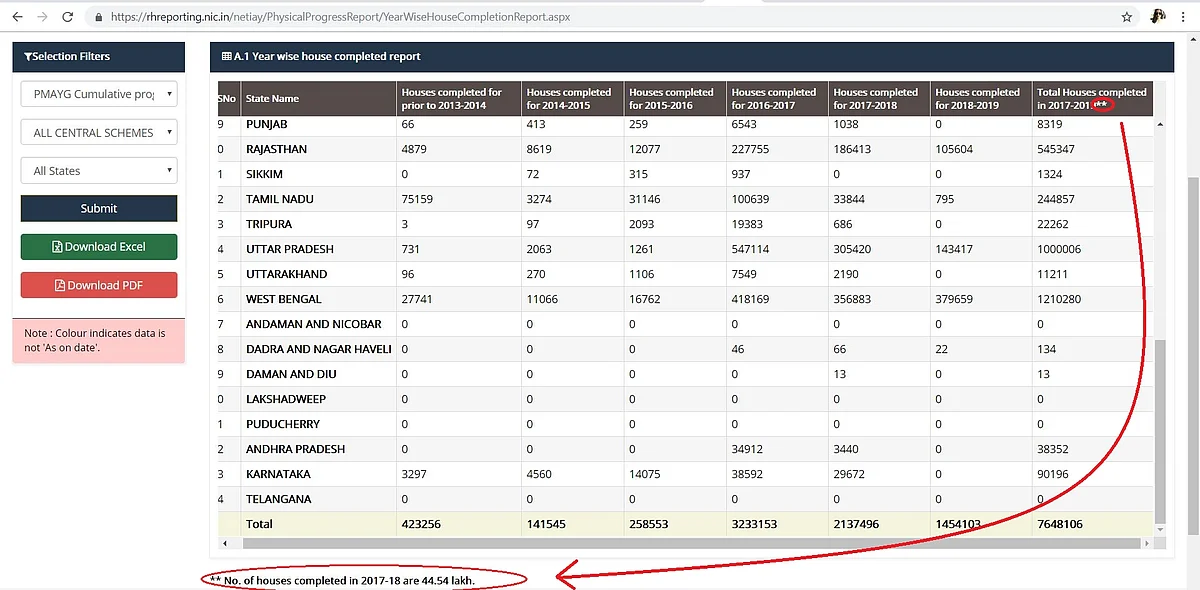Click Selection Filters panel header
Viewport: 1200px width, 590px height.
(x=99, y=56)
